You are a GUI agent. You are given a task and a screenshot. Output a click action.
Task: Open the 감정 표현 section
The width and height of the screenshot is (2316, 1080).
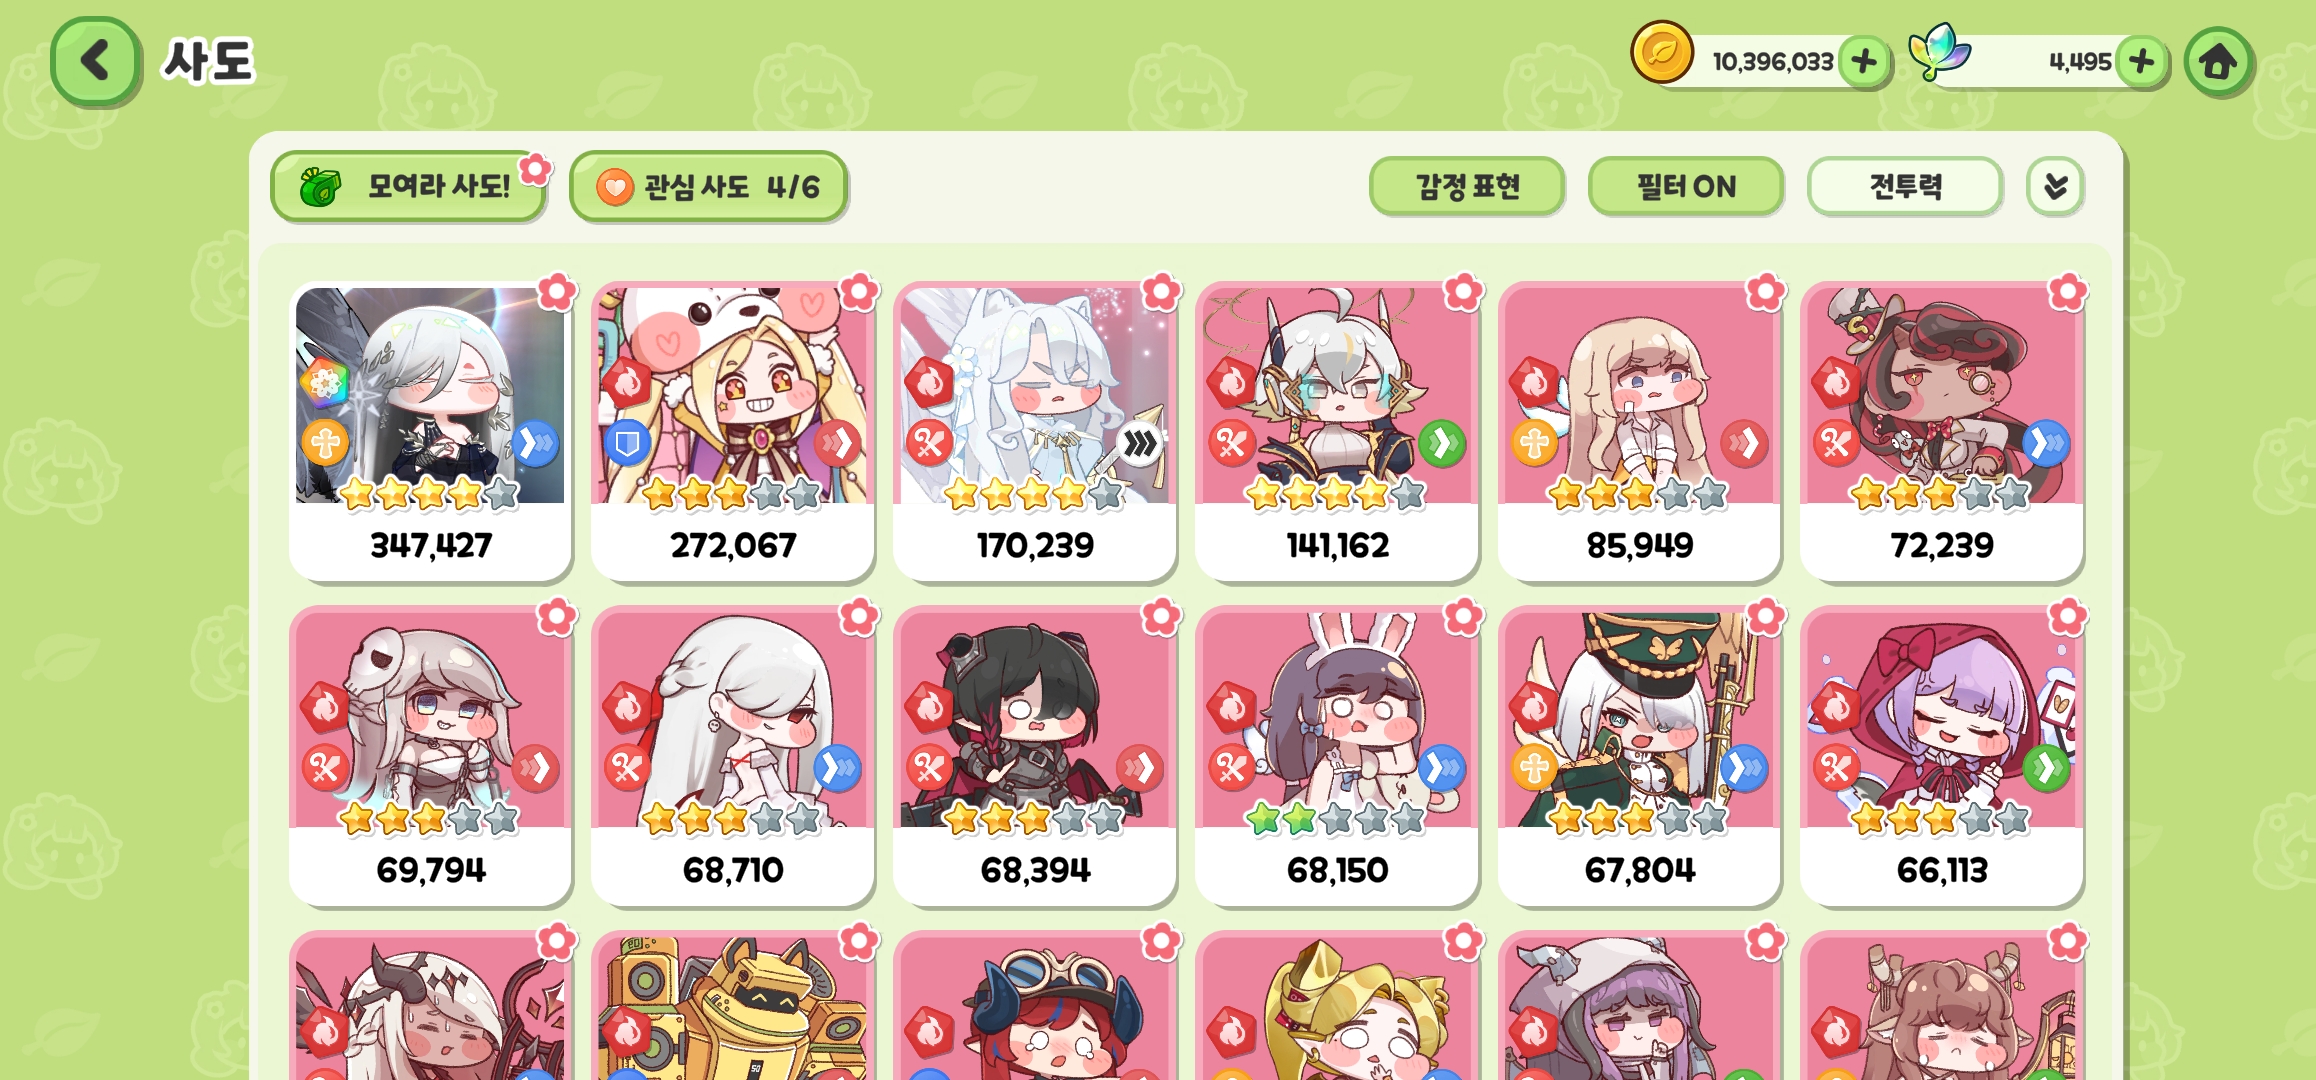1467,186
